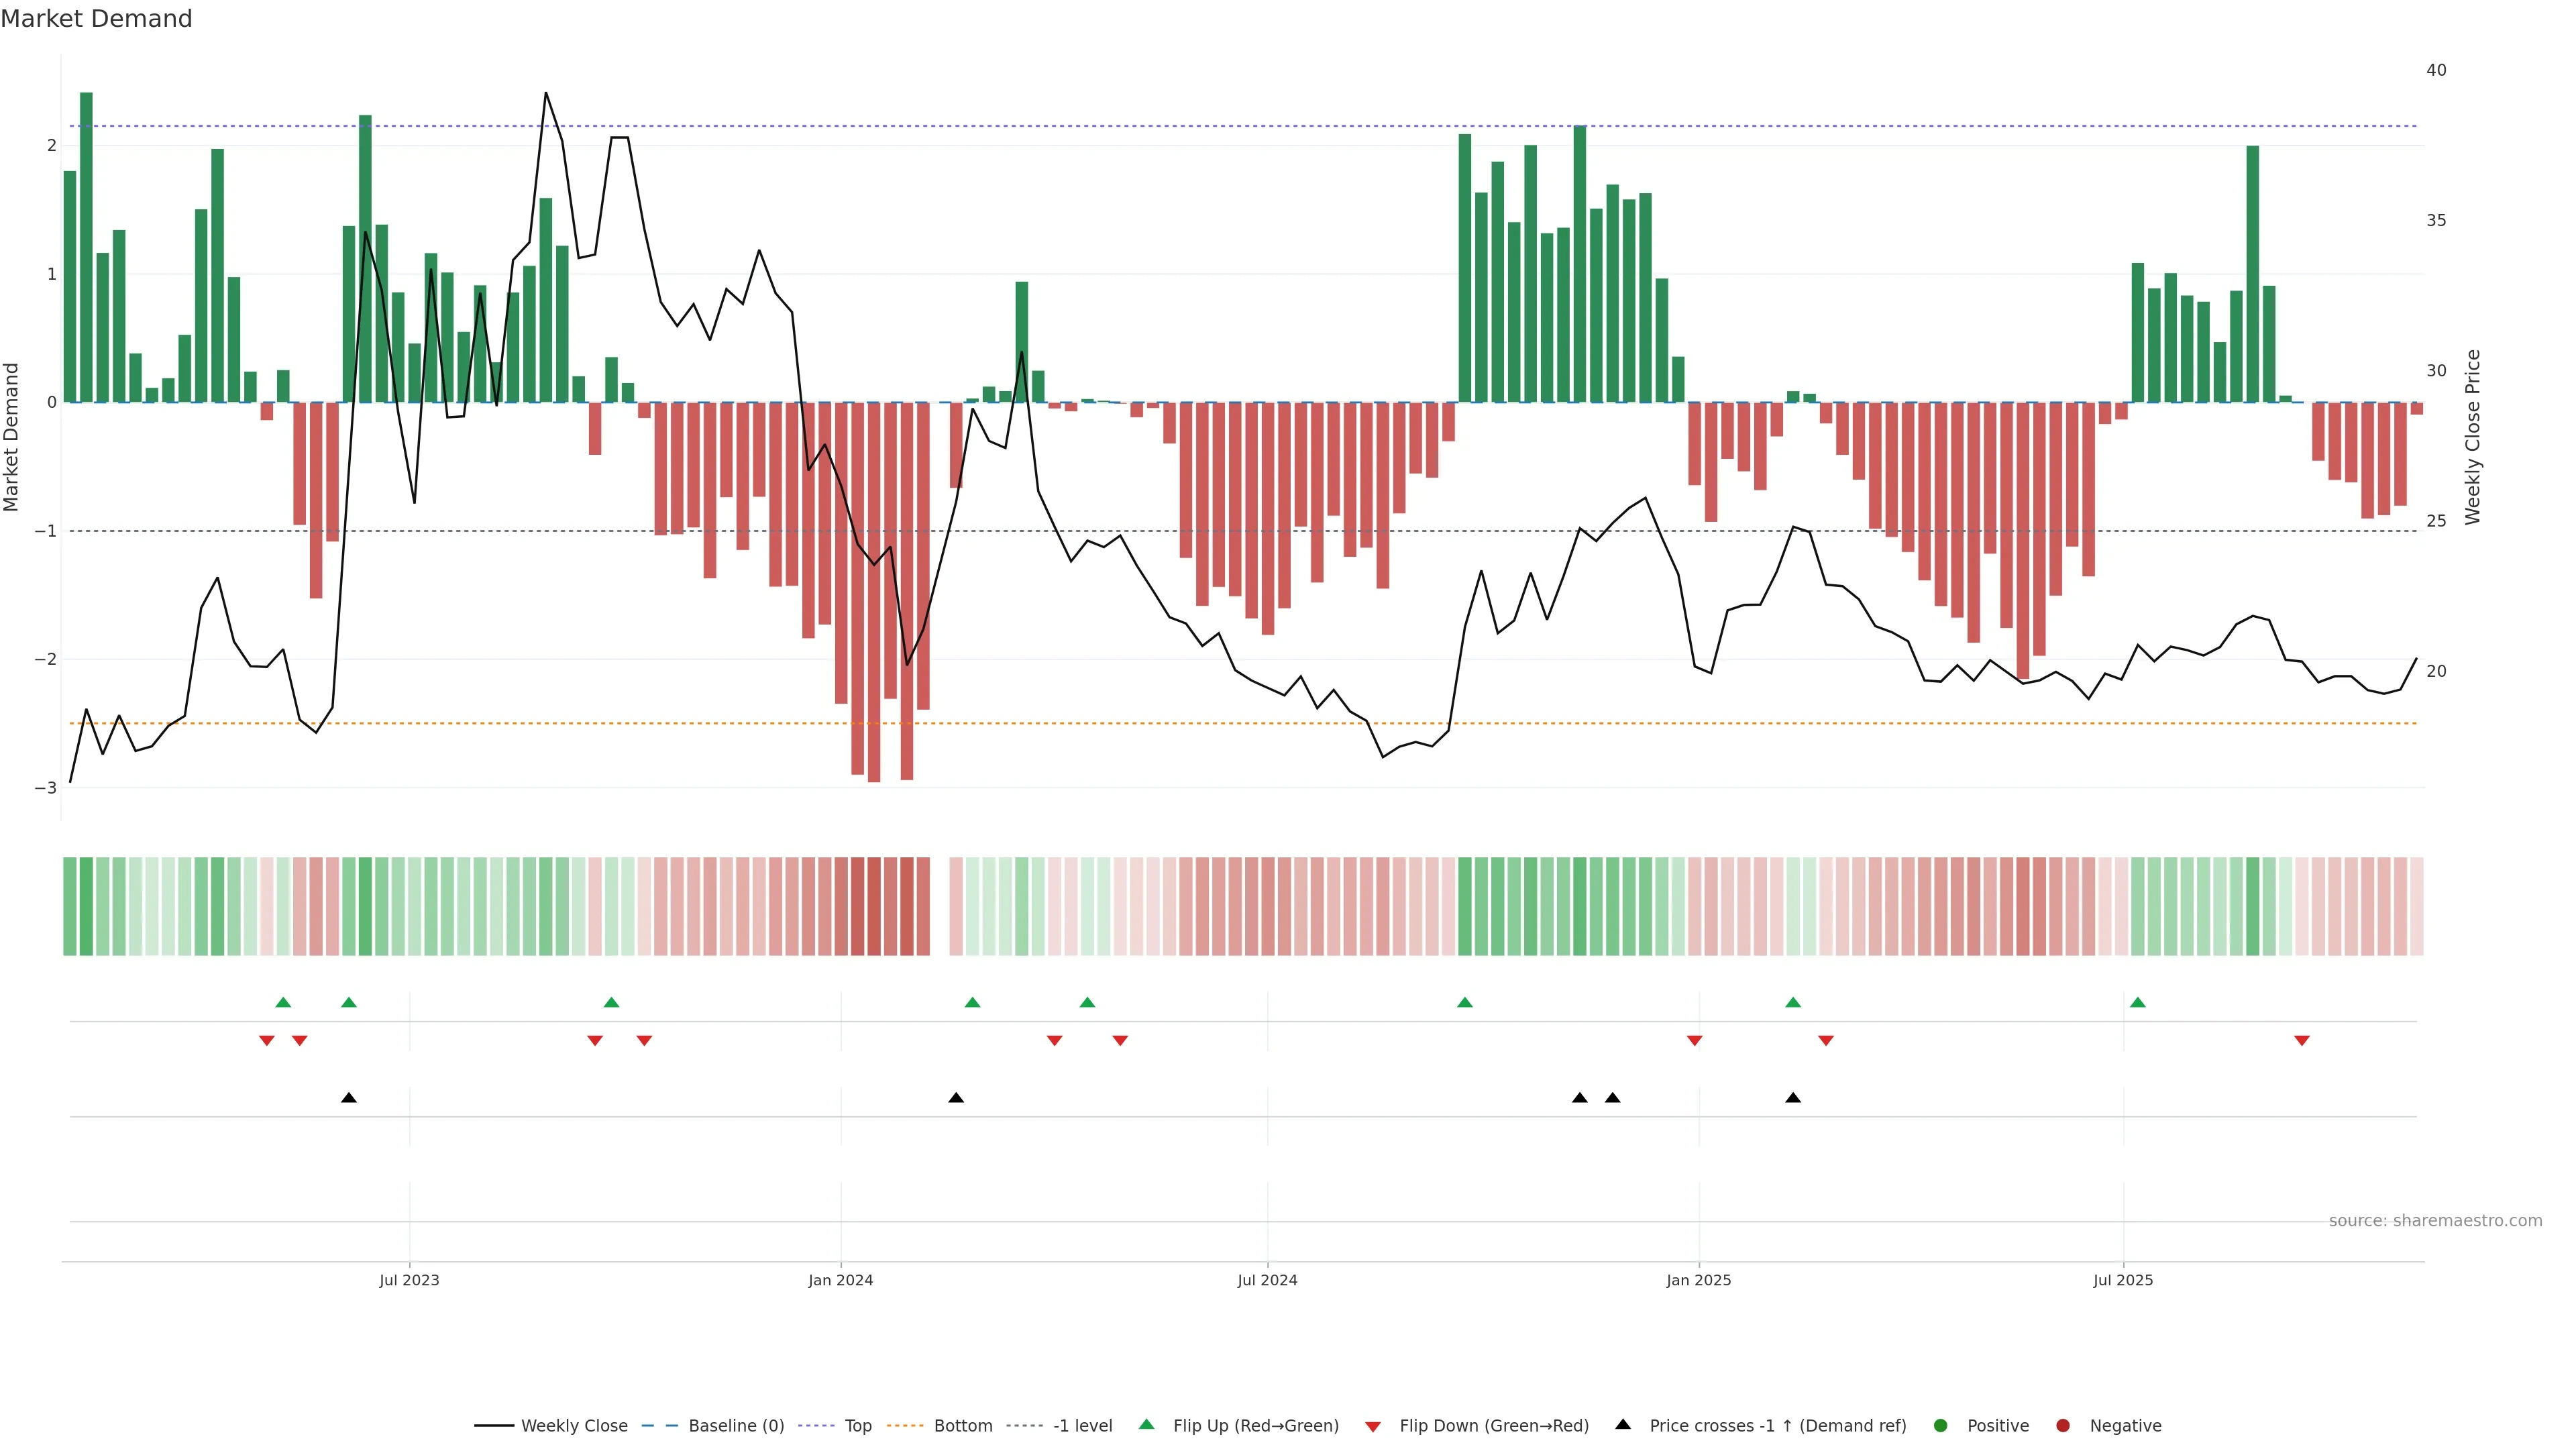Click the -1 level legend entry
Viewport: 2576px width, 1449px height.
click(x=1082, y=1425)
